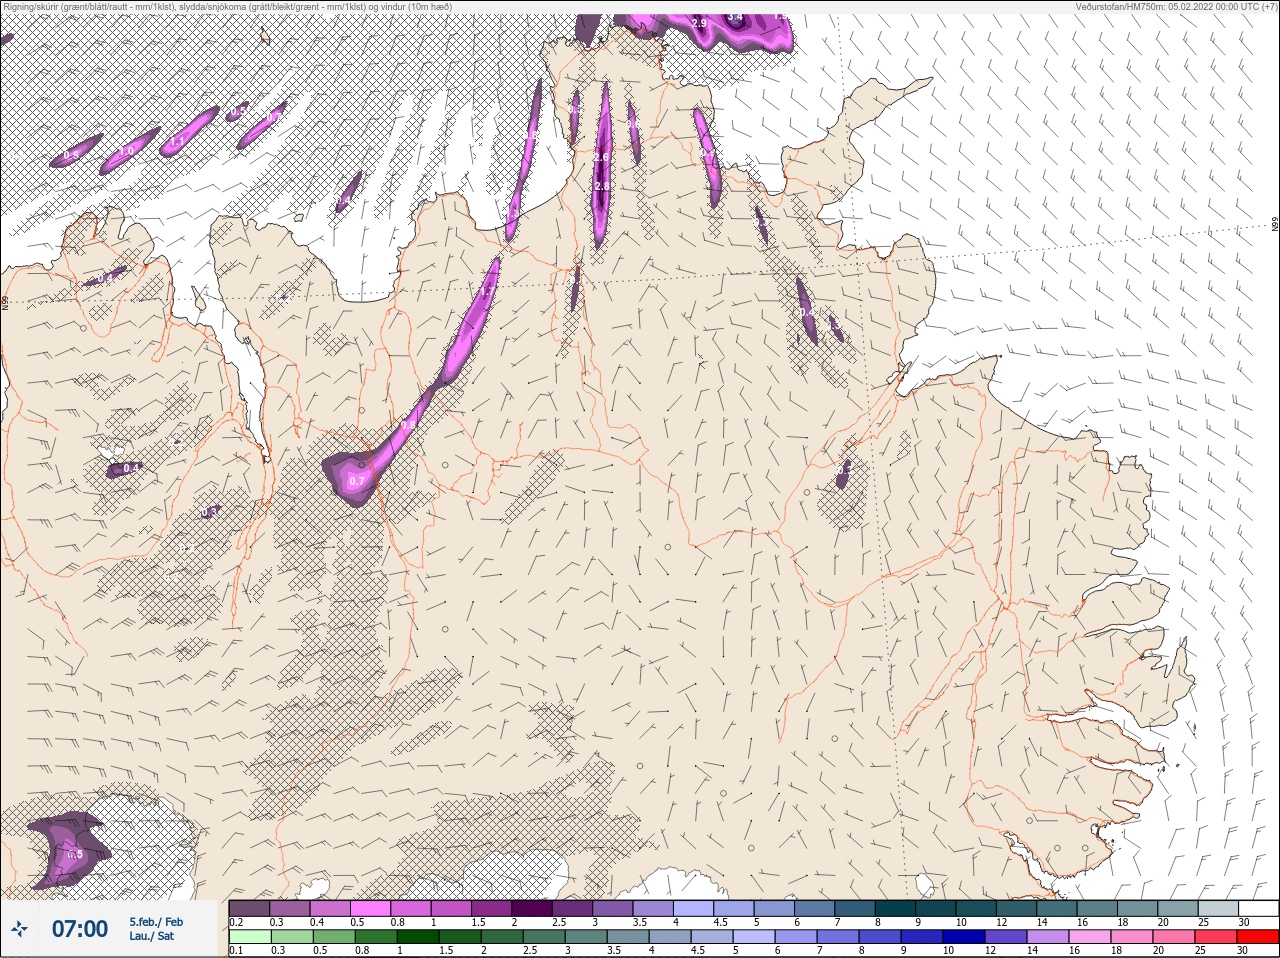Click the "2.6" precipitation value on the map

coord(601,157)
